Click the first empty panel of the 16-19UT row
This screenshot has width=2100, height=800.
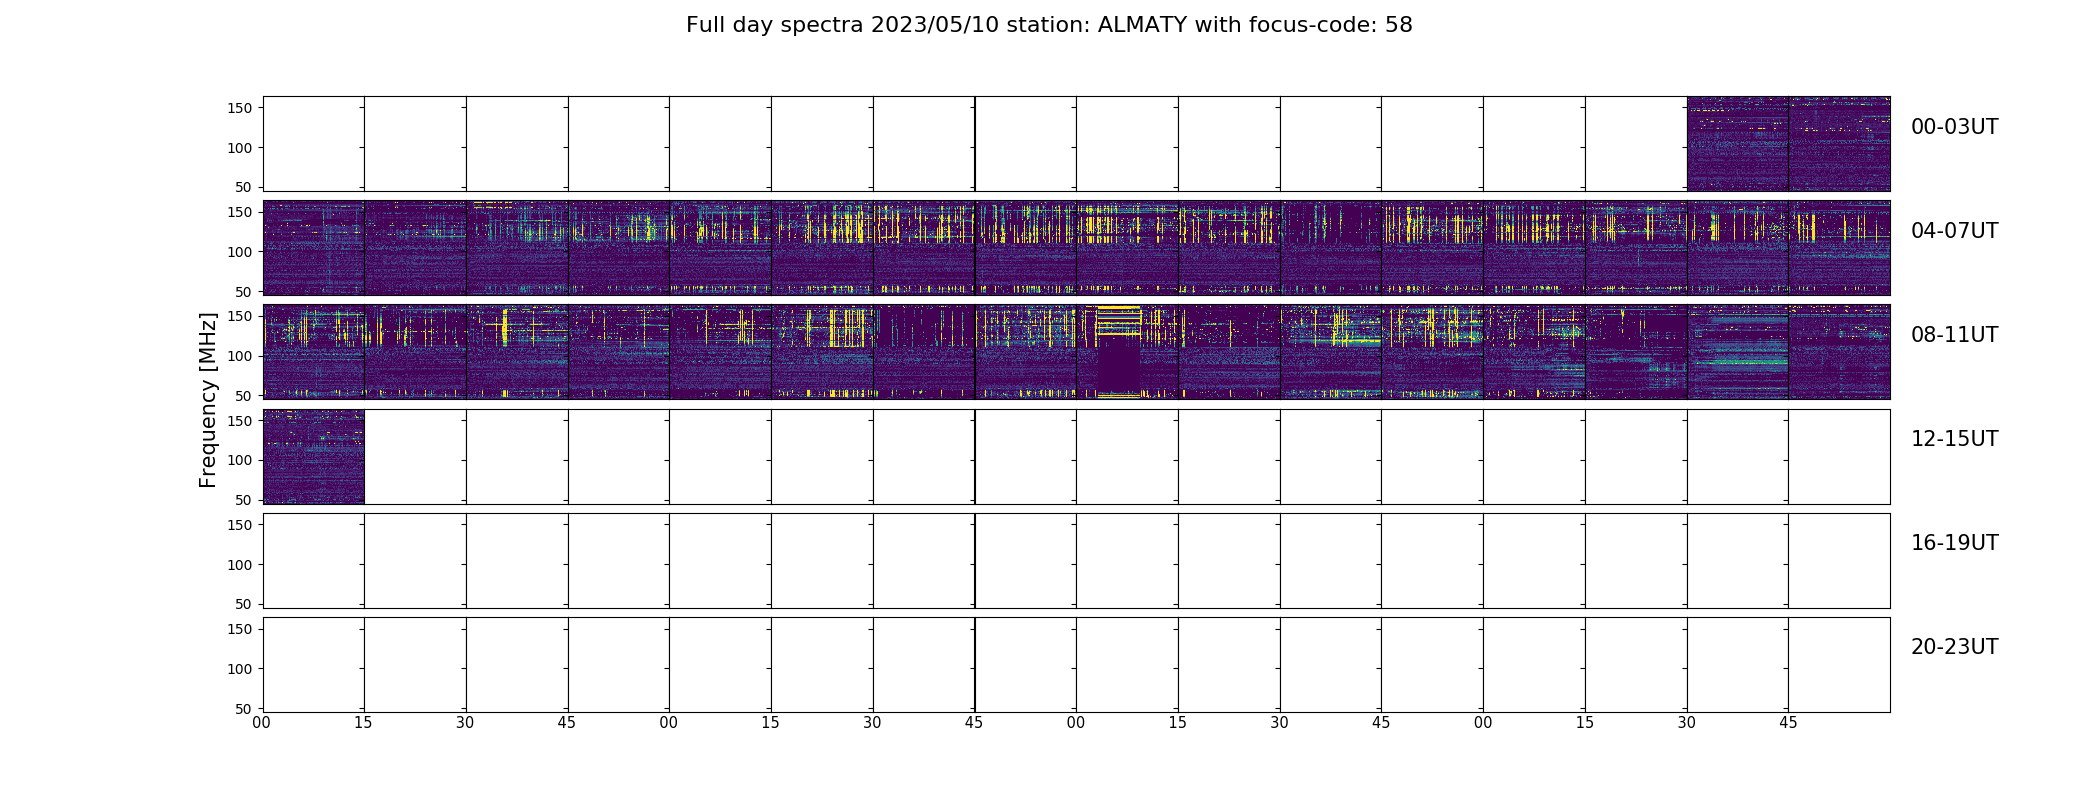click(x=313, y=561)
